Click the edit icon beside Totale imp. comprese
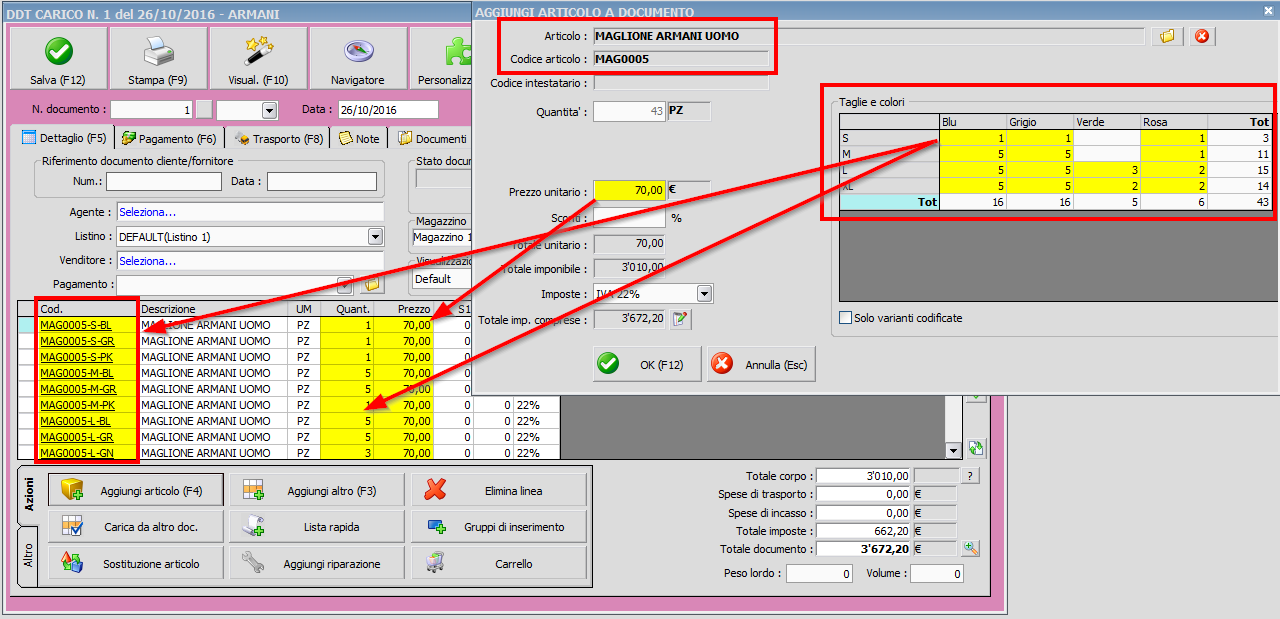This screenshot has height=619, width=1280. (681, 319)
